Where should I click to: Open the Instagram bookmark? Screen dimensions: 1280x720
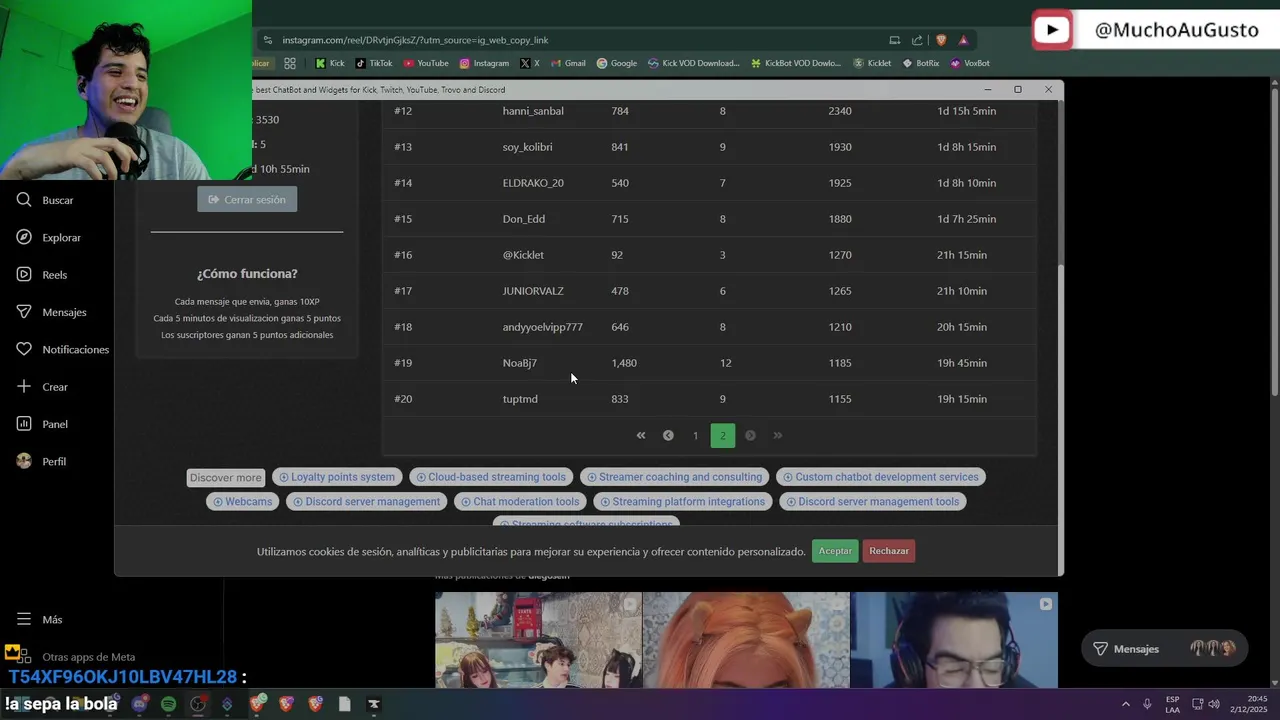484,63
